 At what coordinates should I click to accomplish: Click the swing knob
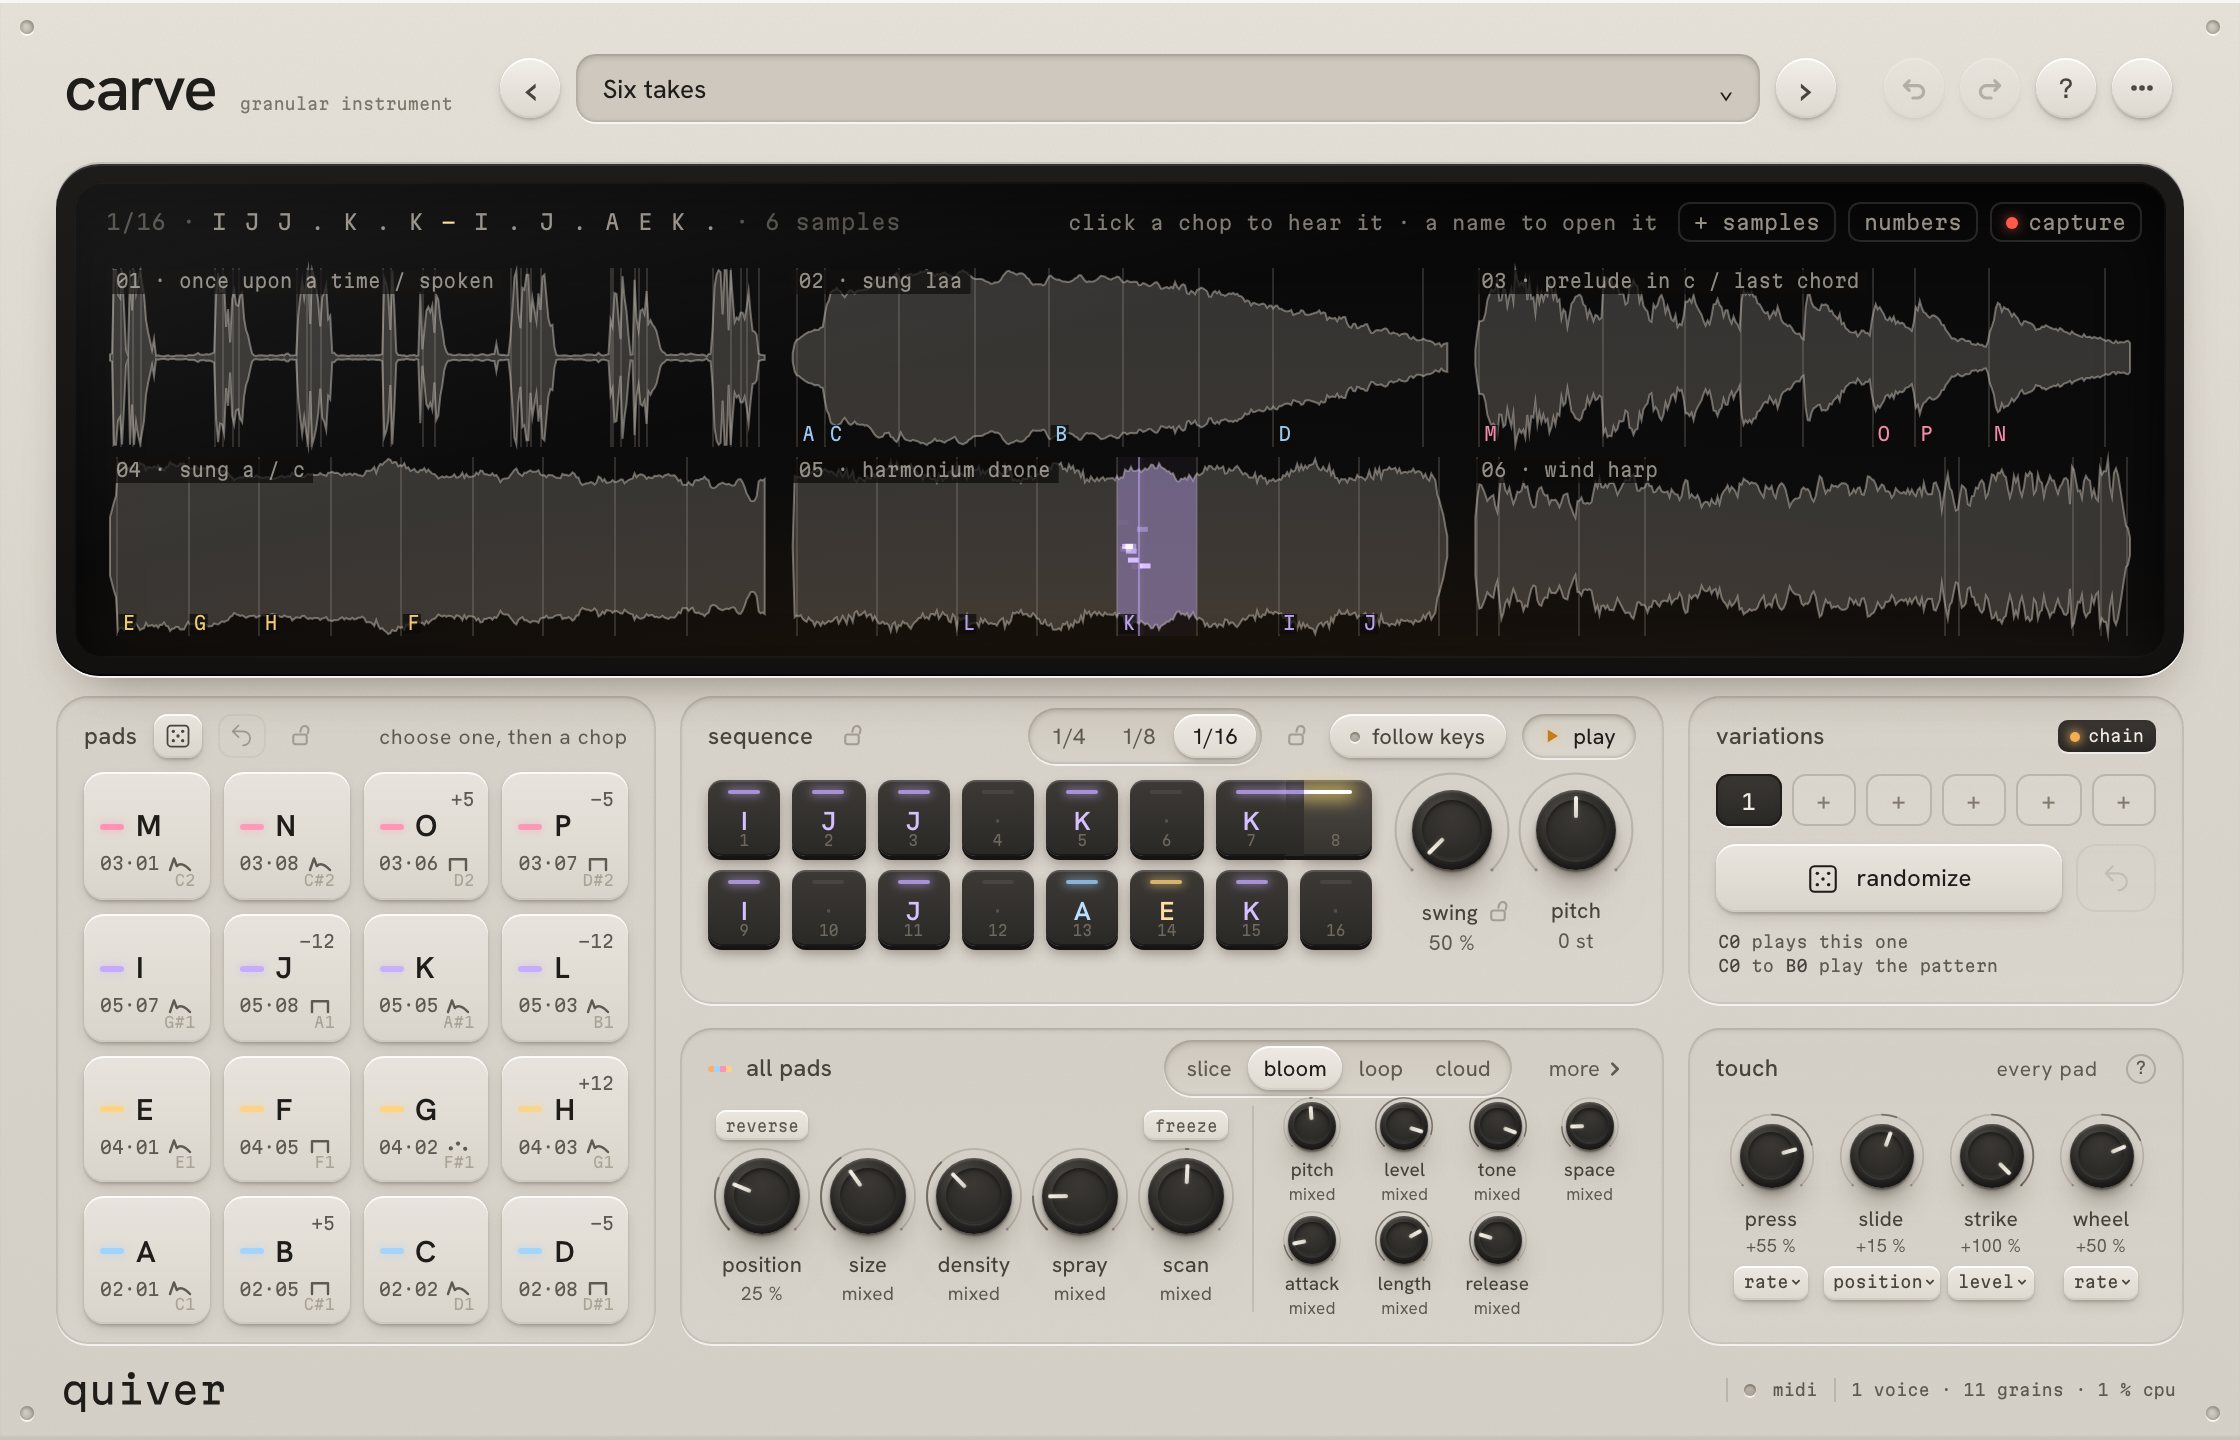[1451, 830]
